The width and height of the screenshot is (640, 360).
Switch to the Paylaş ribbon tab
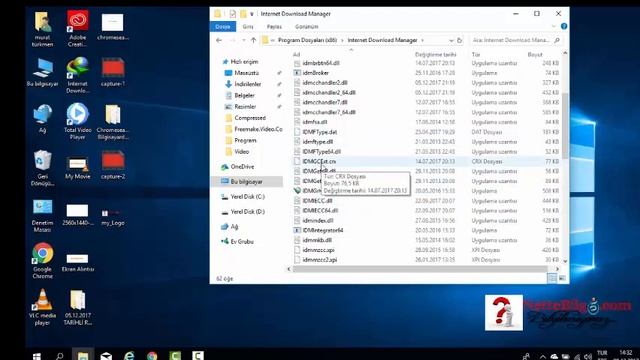(274, 27)
